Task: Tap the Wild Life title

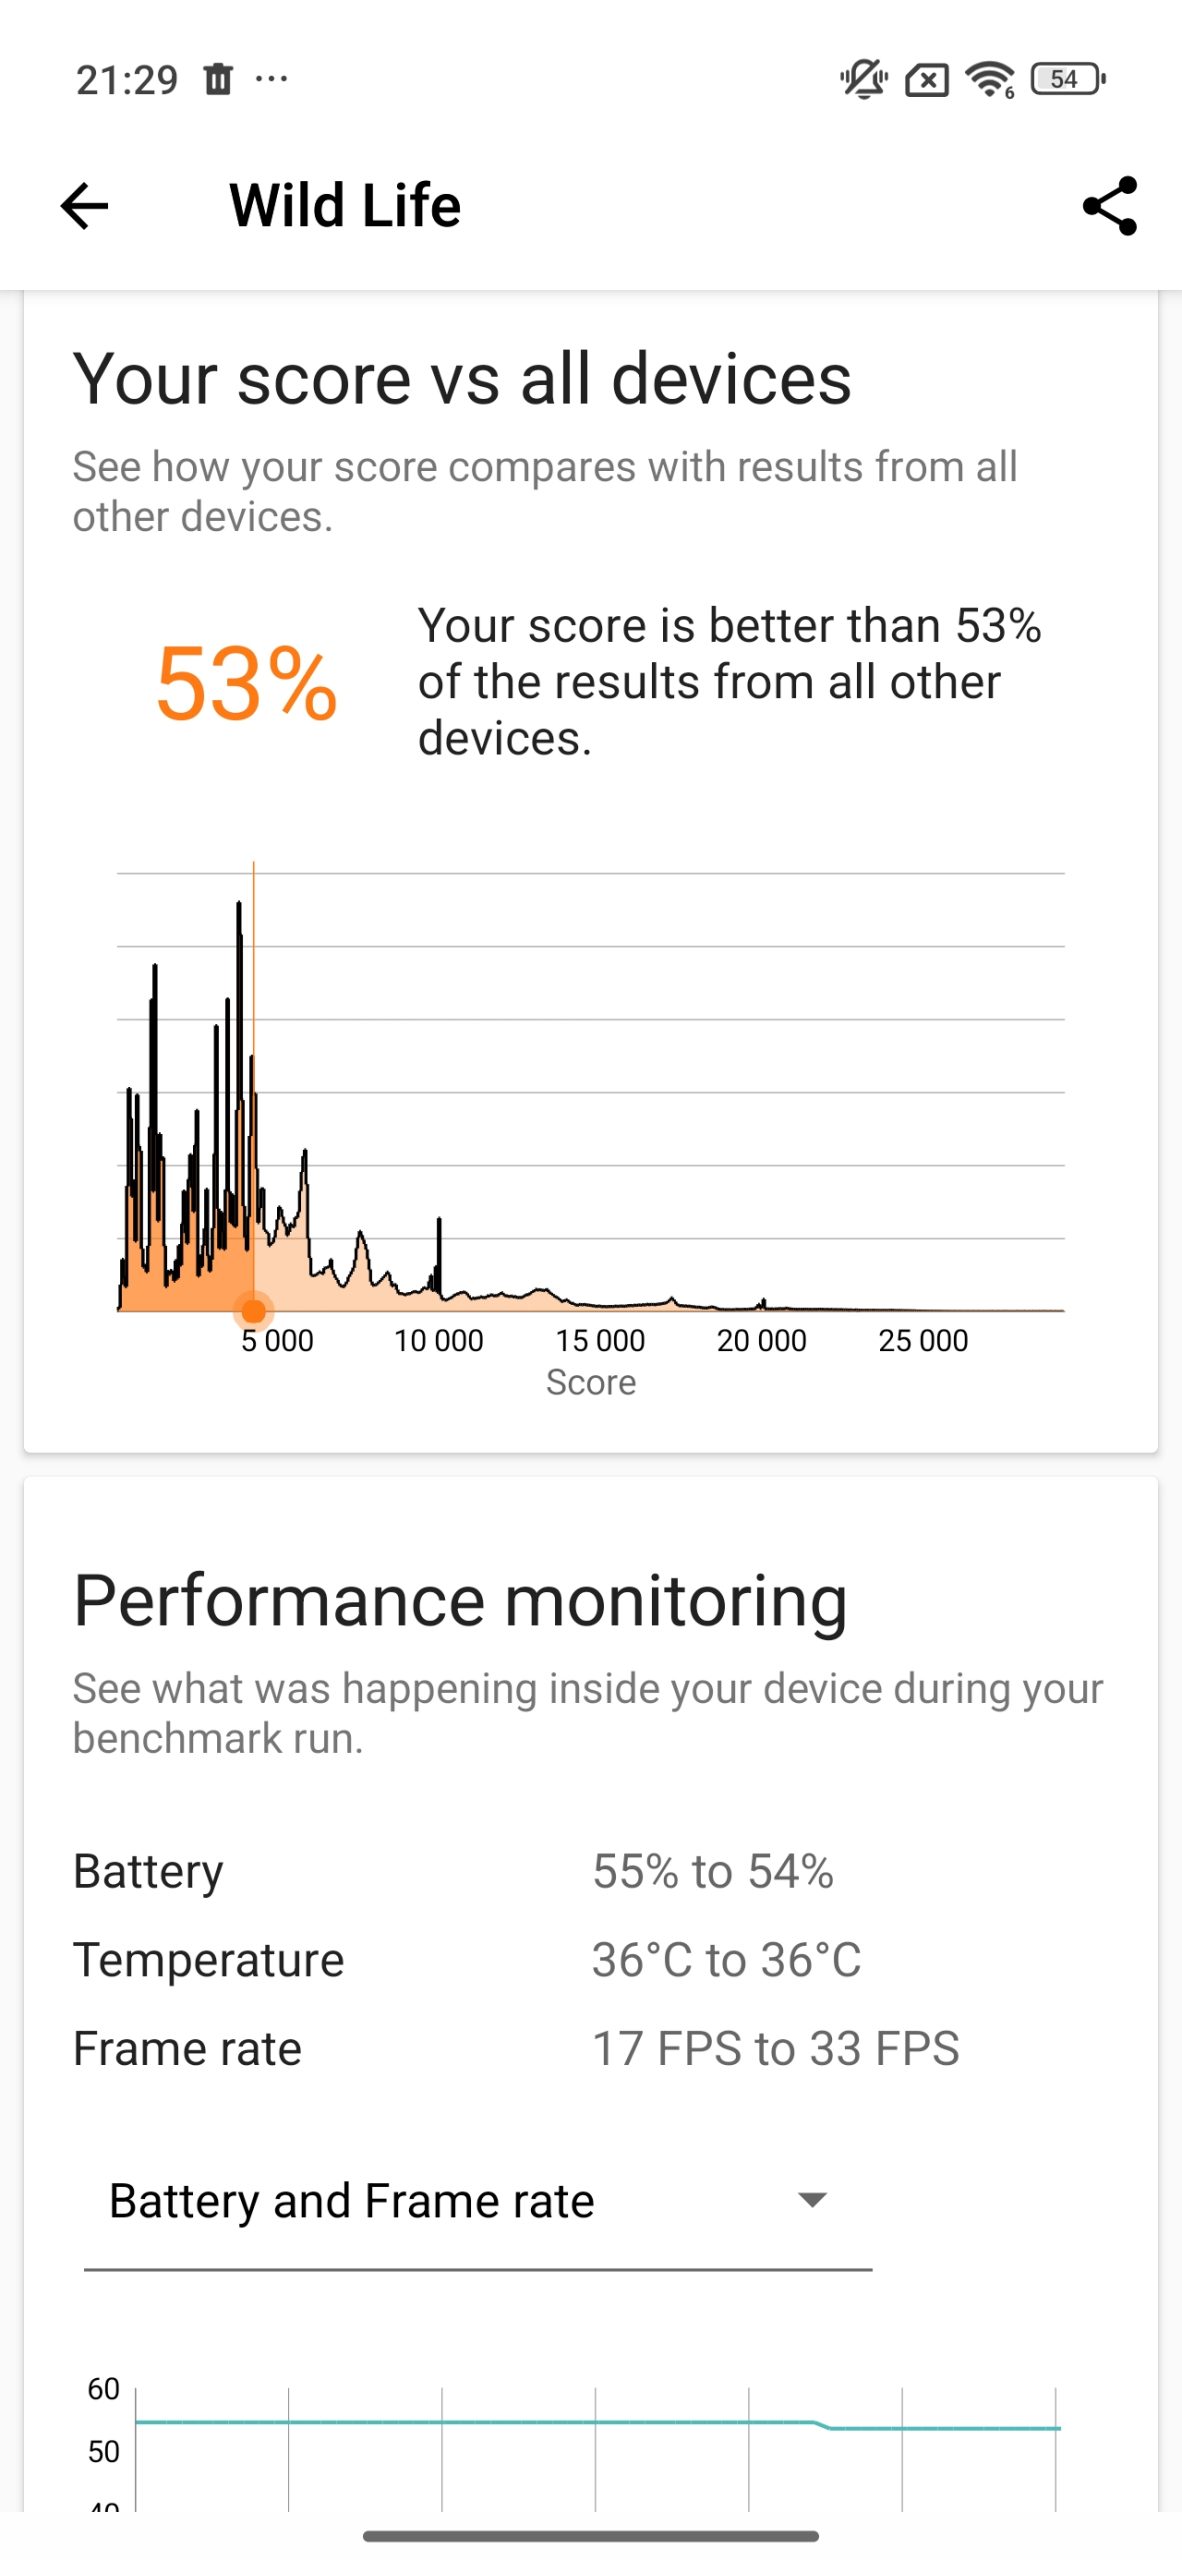Action: [x=345, y=206]
